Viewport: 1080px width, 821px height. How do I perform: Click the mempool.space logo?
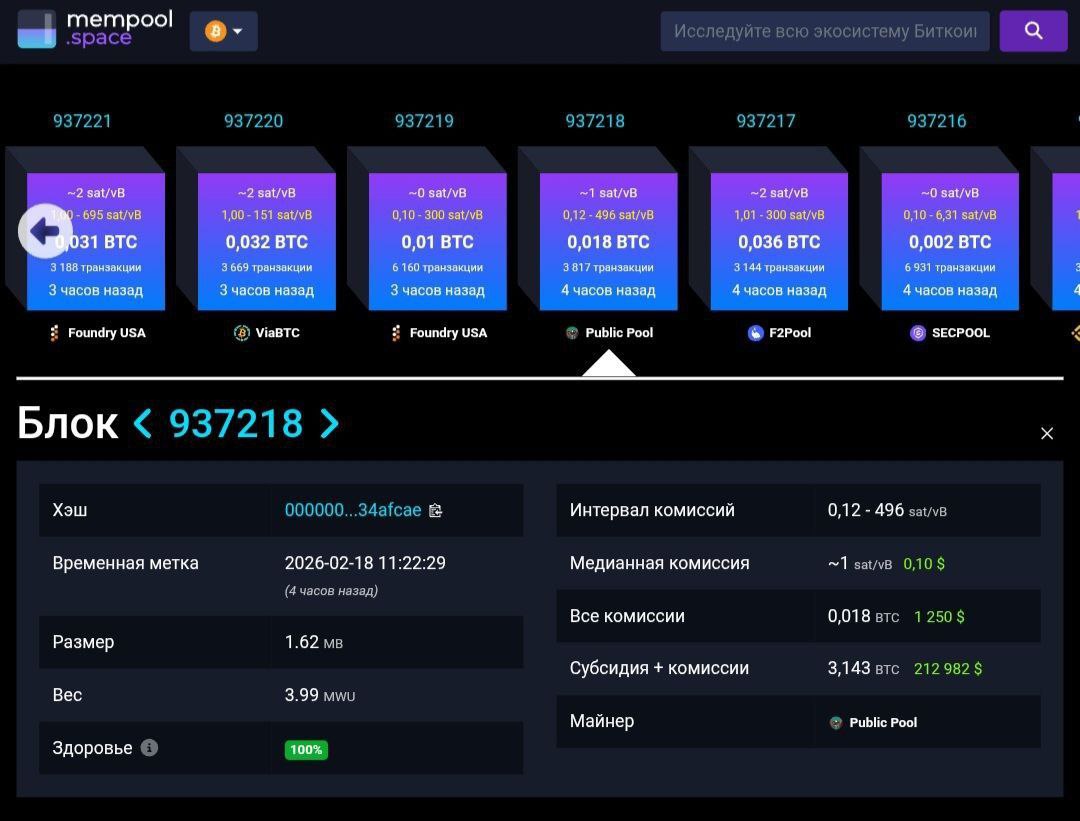click(95, 29)
